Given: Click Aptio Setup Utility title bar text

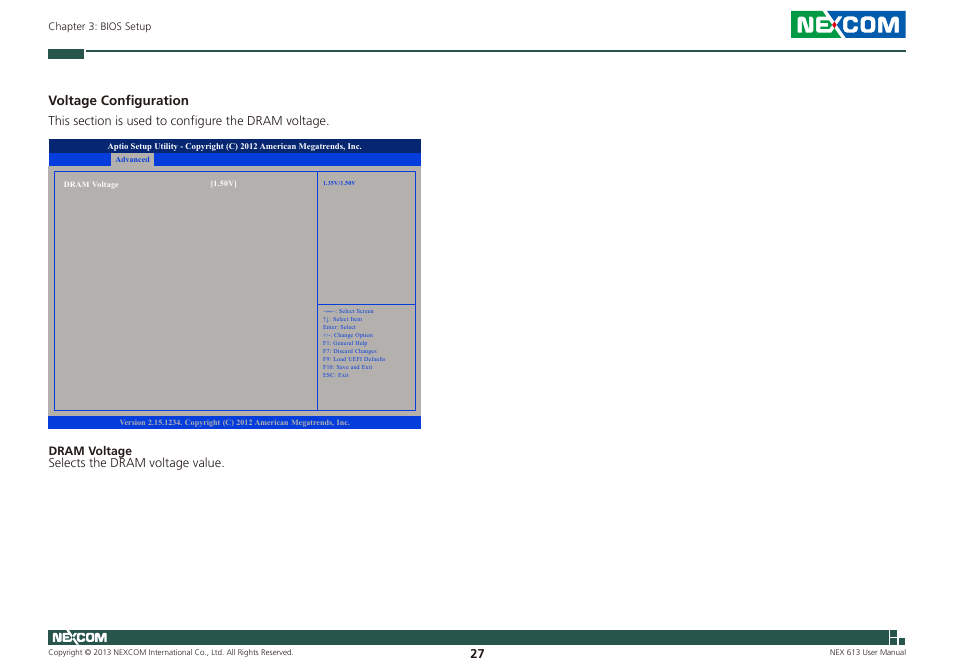Looking at the screenshot, I should coord(234,146).
